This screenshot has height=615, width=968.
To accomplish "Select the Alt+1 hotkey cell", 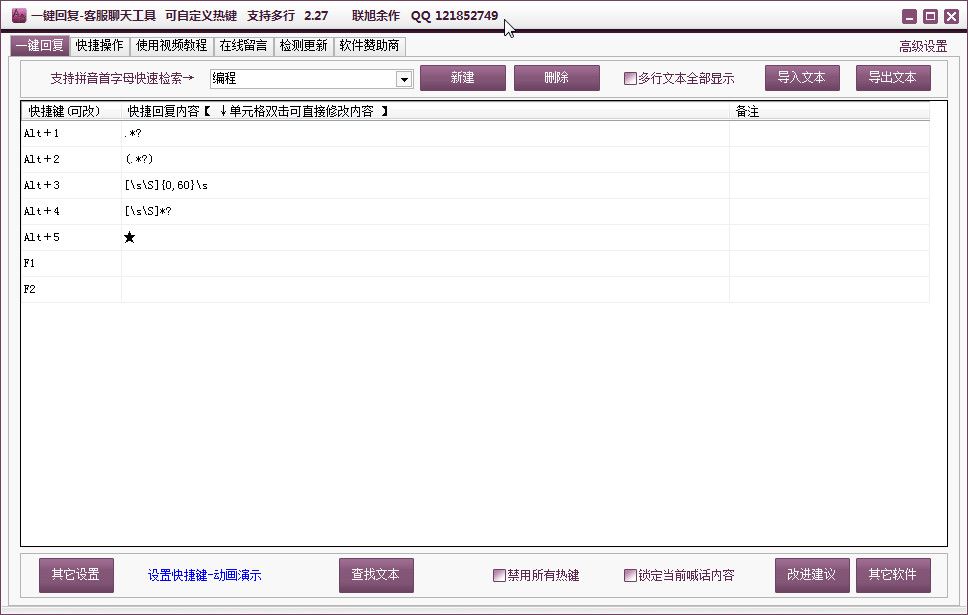I will click(x=71, y=133).
